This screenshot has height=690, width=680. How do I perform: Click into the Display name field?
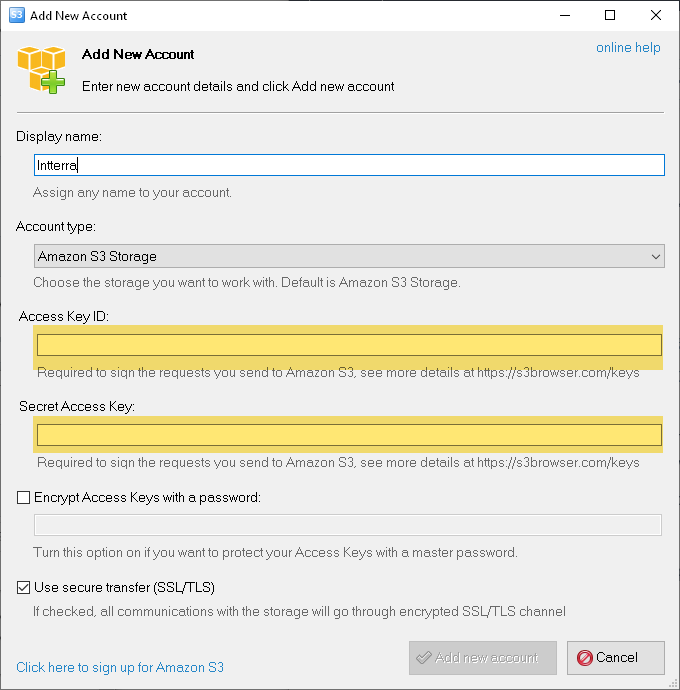(x=349, y=165)
